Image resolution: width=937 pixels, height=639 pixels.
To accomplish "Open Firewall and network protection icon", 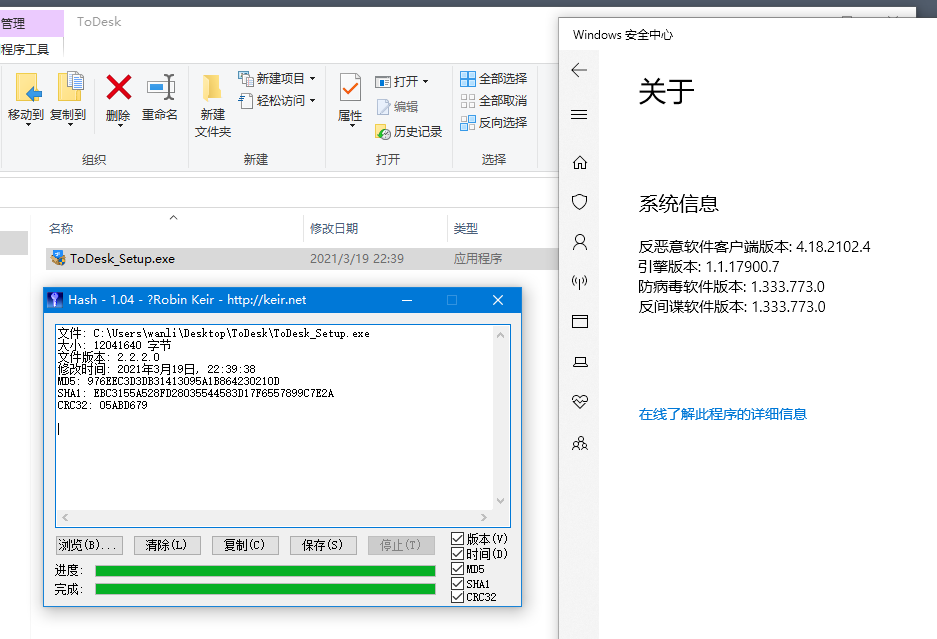I will [580, 282].
